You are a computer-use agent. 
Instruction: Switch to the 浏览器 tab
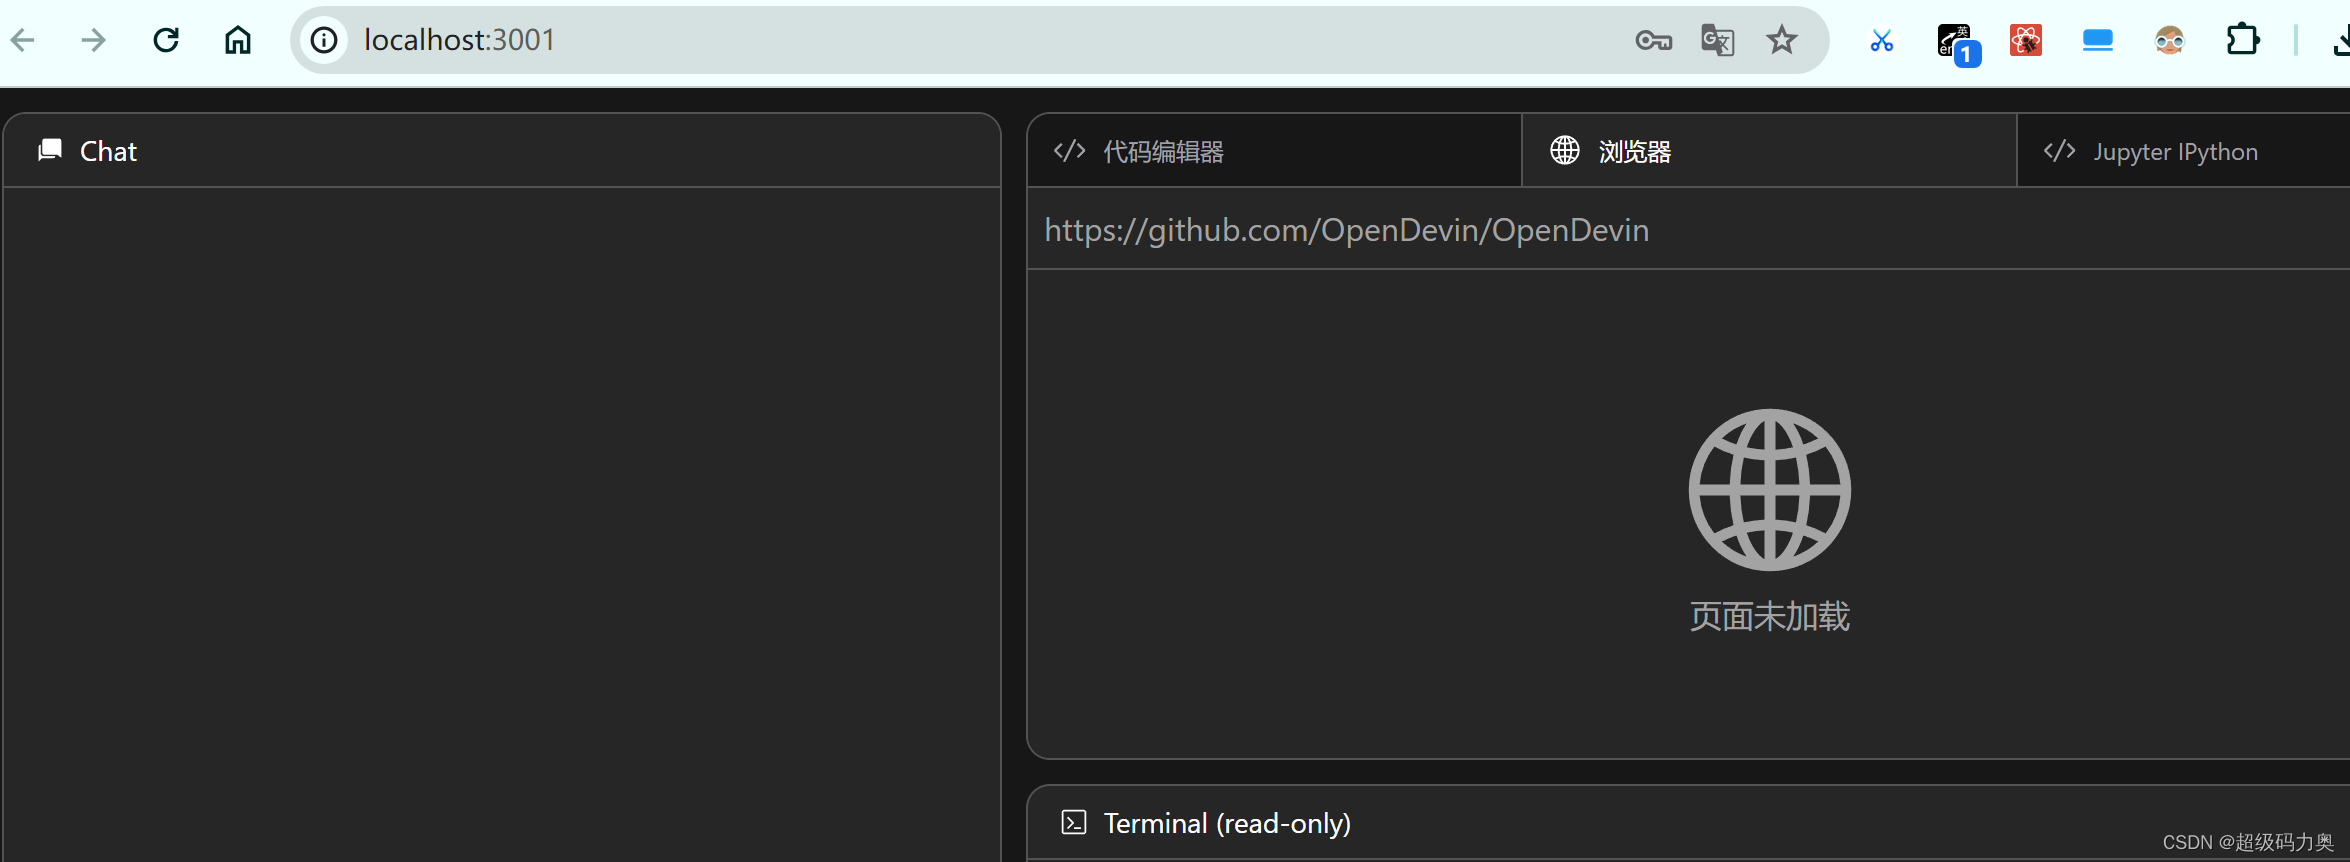[1769, 151]
